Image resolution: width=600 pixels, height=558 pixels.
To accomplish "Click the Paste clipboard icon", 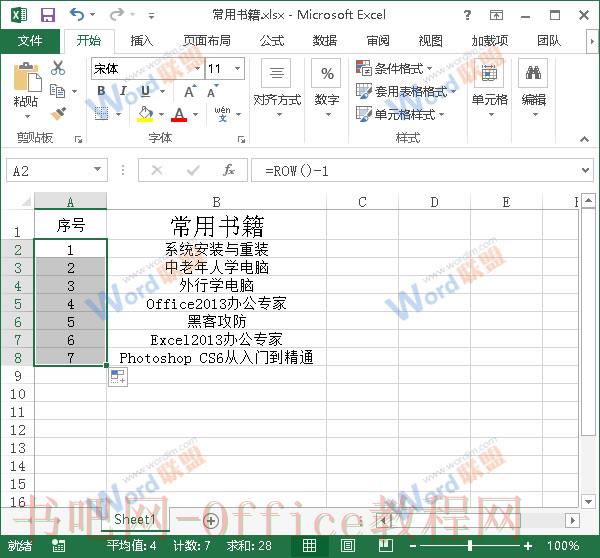I will tap(27, 78).
